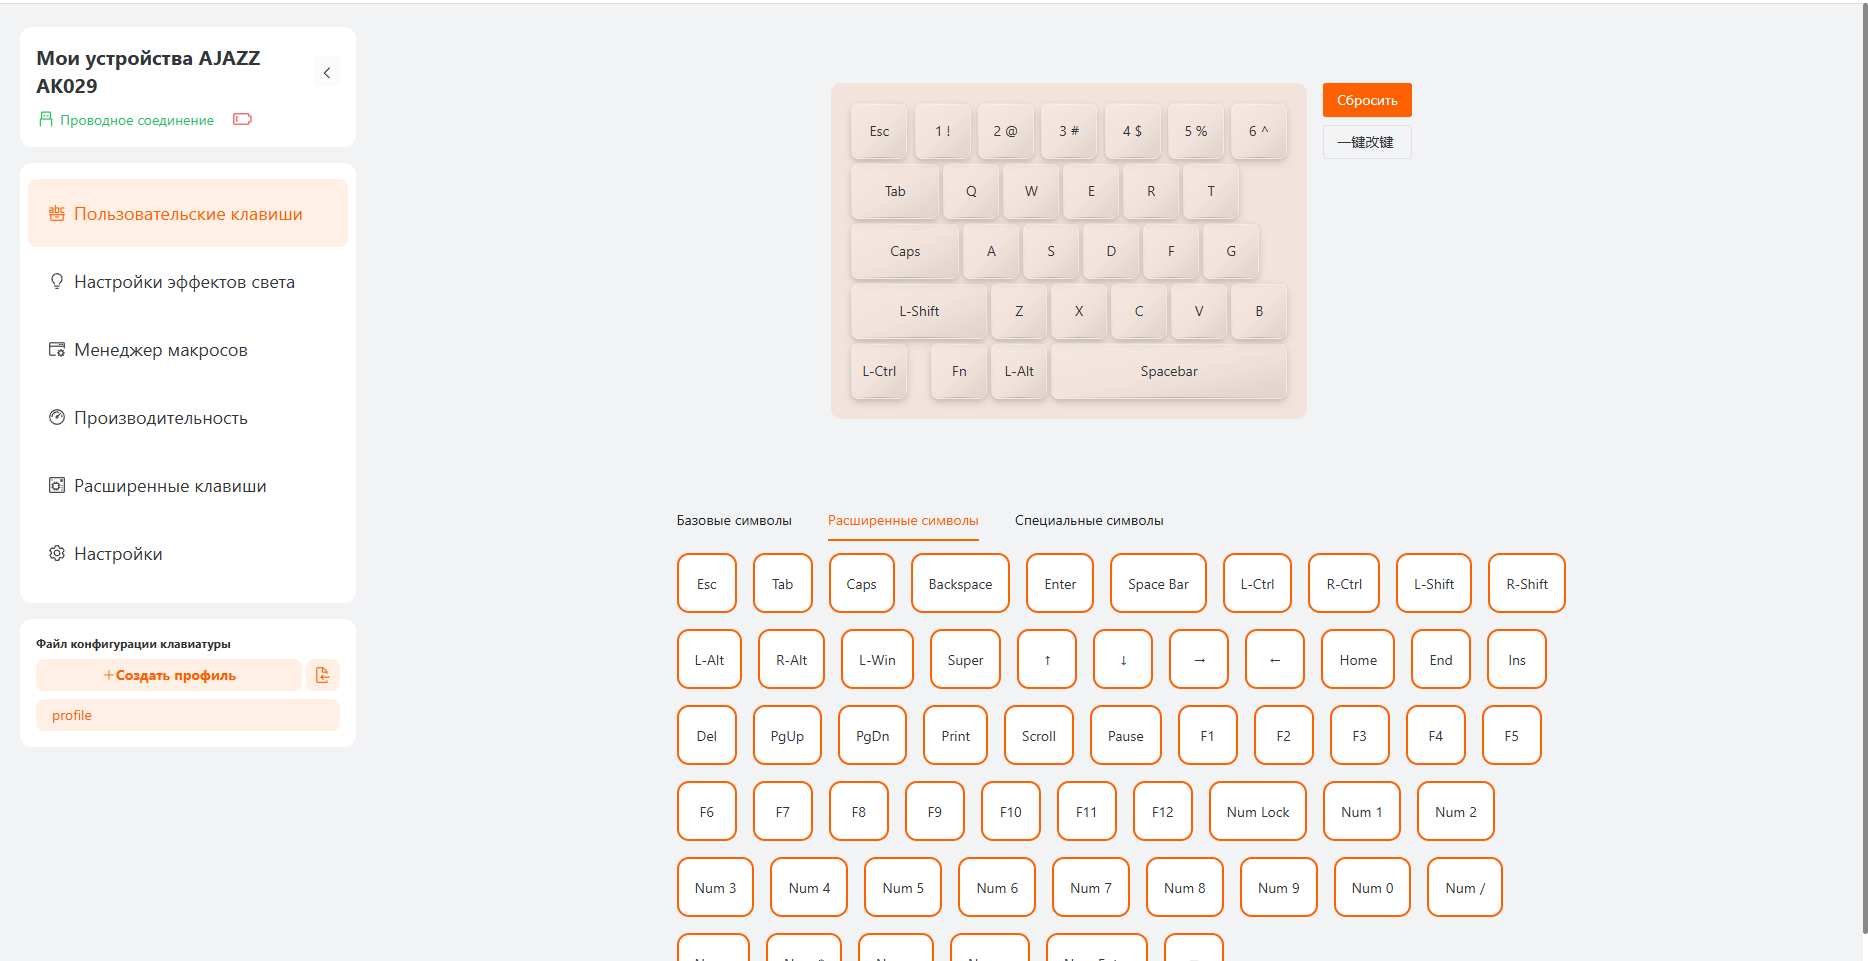
Task: Click the light bulb icon for lighting effects
Action: 57,281
